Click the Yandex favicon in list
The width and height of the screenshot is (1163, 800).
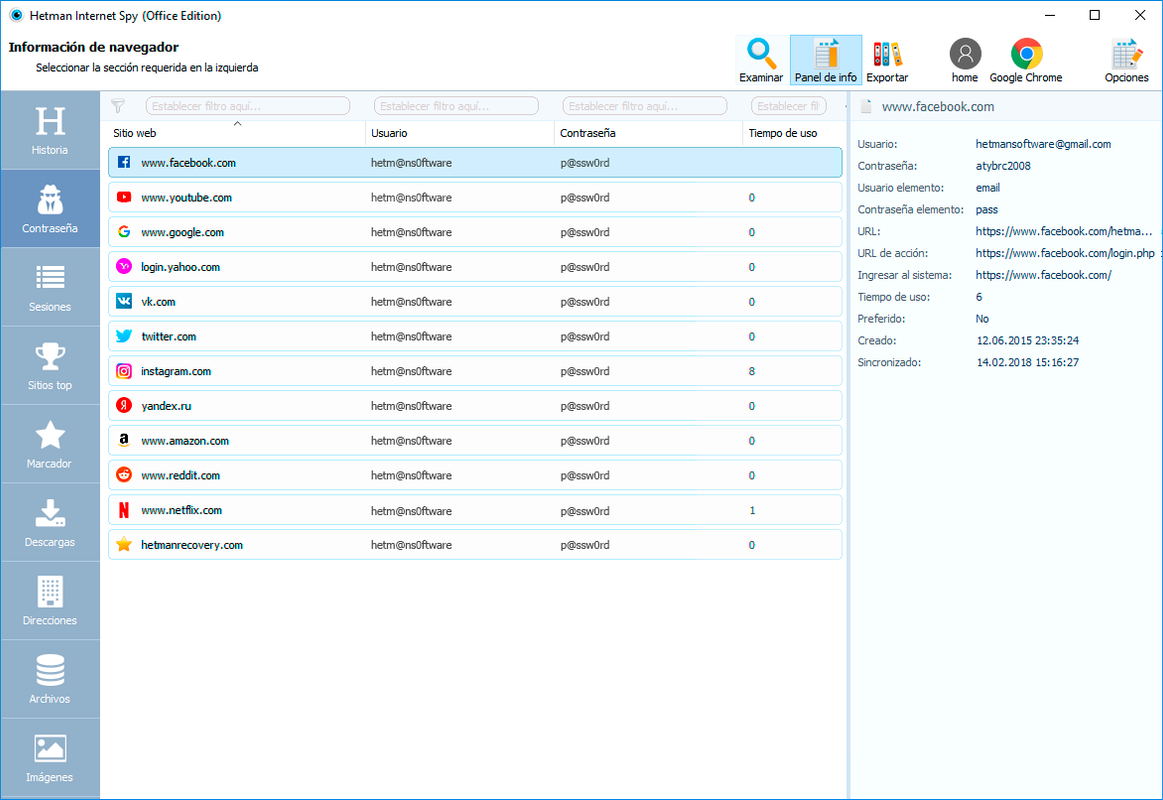[x=124, y=405]
